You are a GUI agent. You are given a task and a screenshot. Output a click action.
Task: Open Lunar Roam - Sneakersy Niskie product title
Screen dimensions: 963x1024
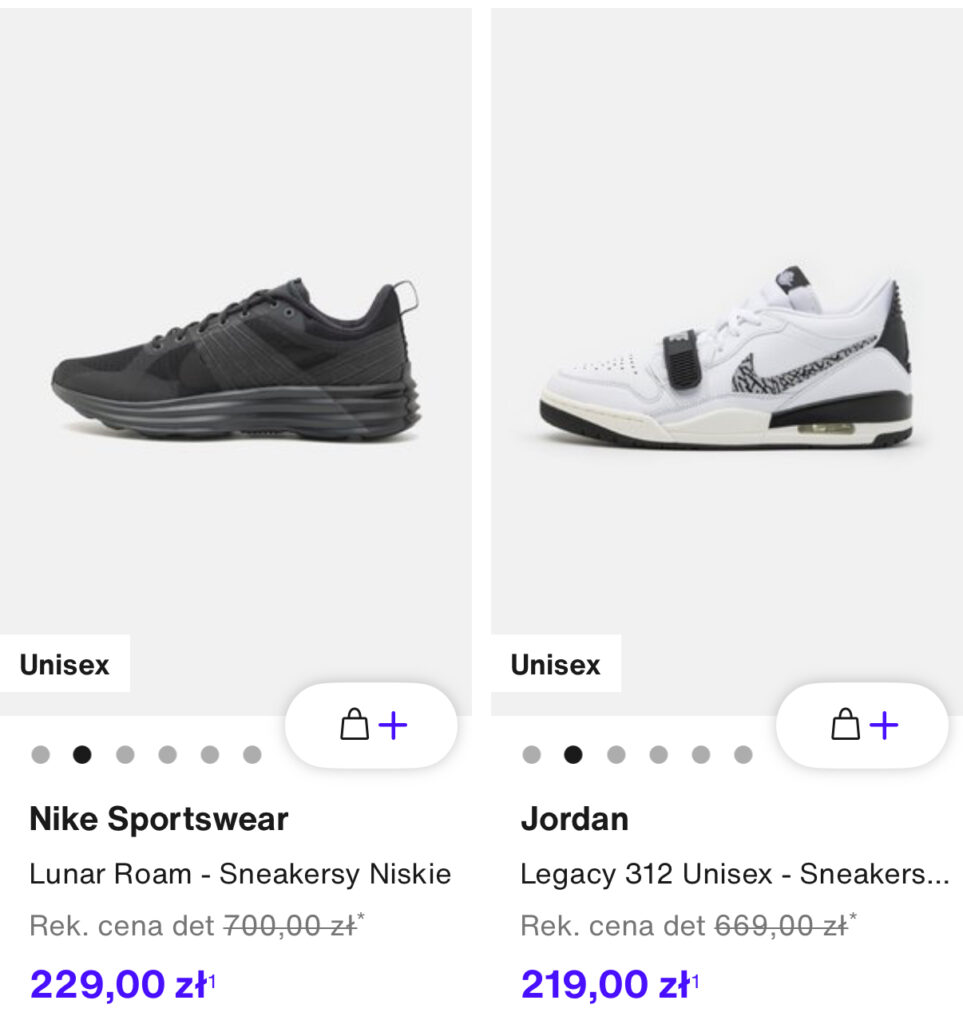point(240,874)
